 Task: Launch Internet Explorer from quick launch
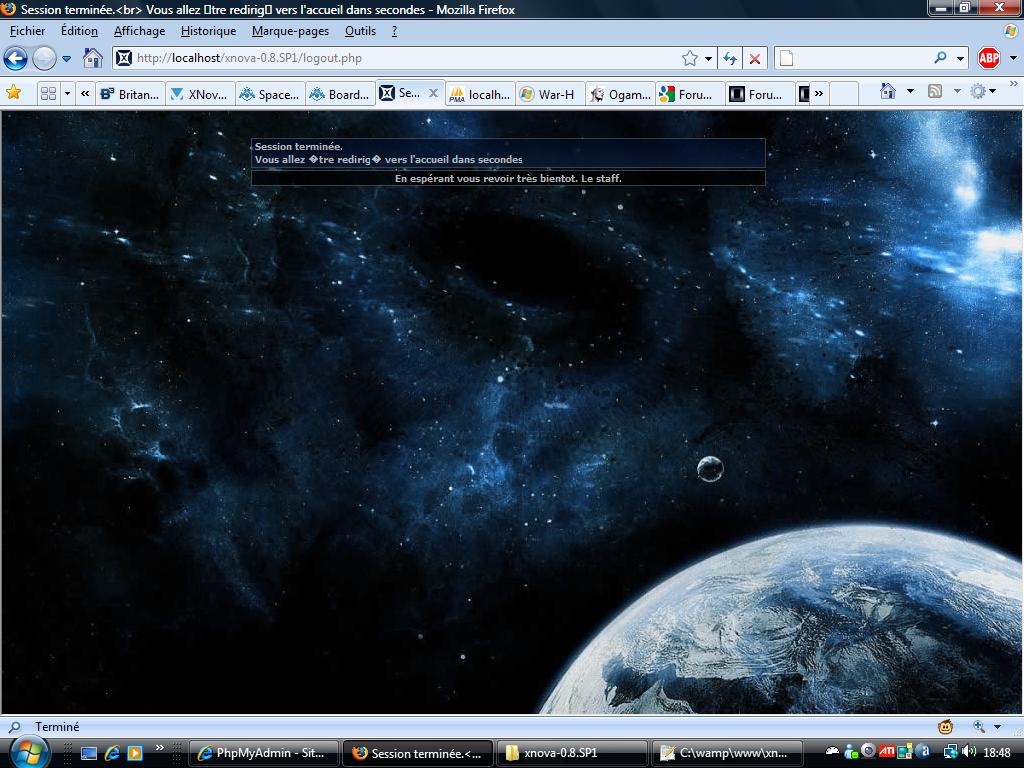coord(112,753)
